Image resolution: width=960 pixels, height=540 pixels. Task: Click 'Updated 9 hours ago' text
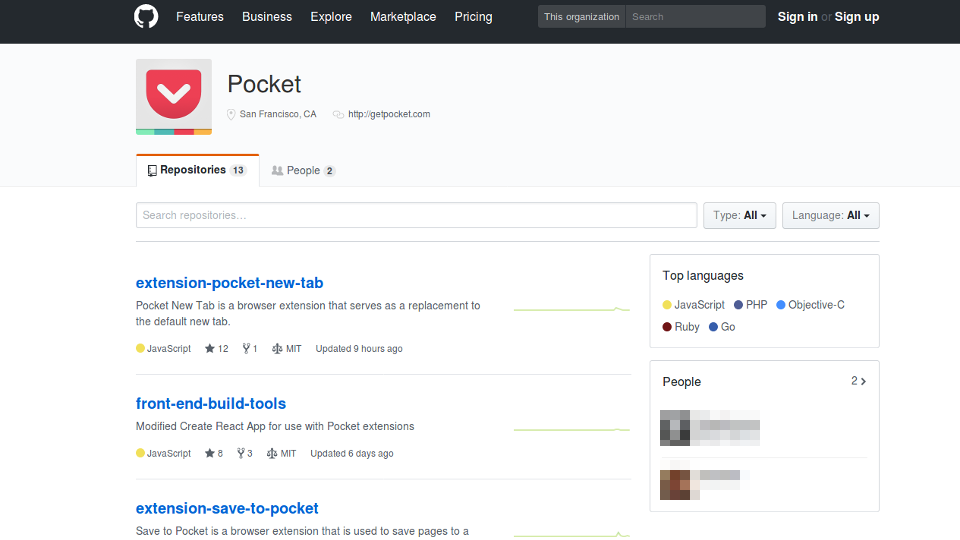point(359,348)
